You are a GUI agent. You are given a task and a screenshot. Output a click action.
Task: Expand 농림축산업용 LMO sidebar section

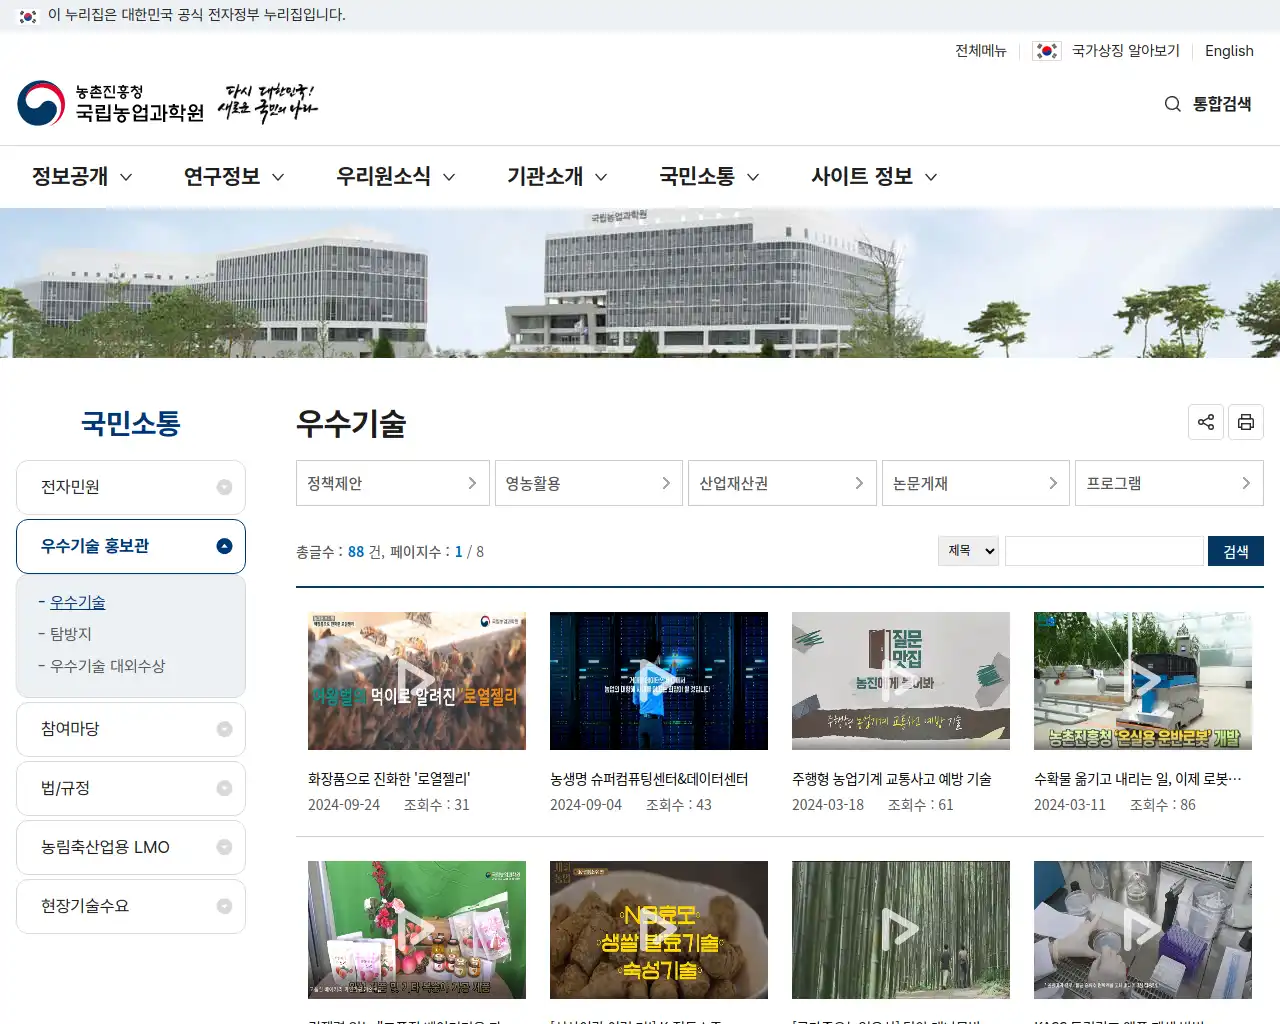click(x=131, y=847)
